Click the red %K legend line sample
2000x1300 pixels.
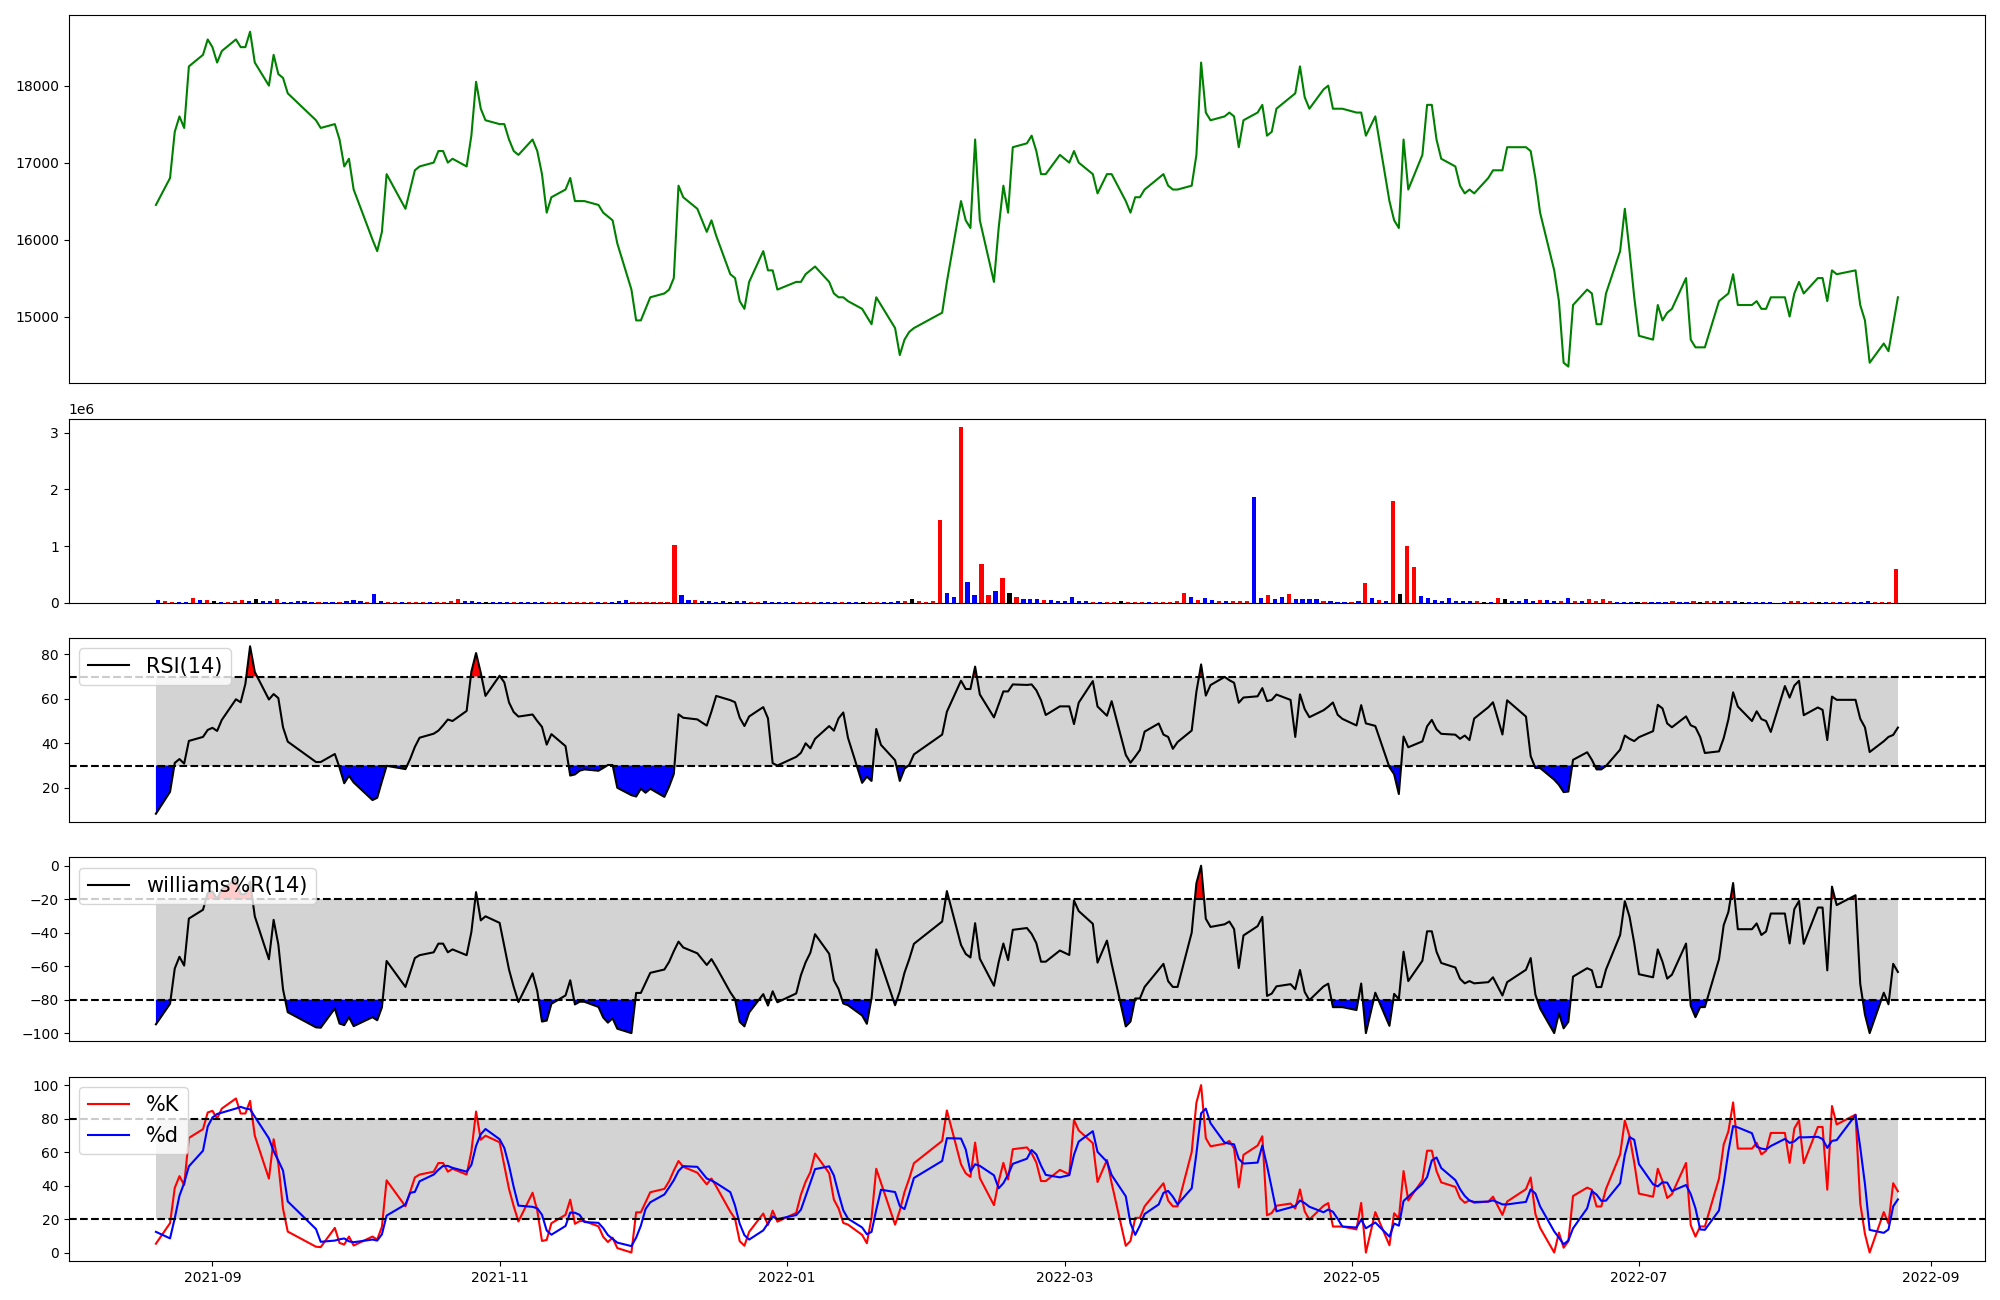click(109, 1104)
